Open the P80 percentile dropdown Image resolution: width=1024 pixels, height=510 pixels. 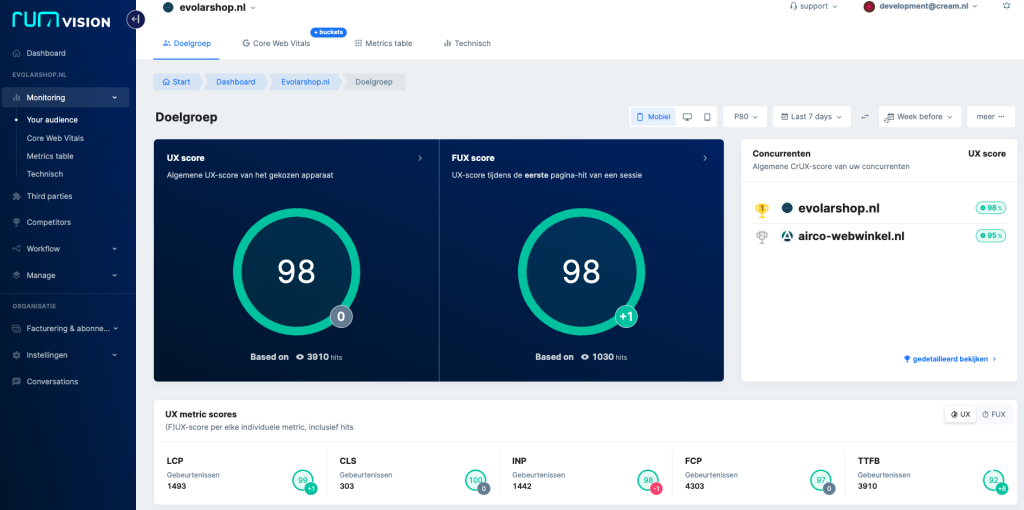coord(744,117)
